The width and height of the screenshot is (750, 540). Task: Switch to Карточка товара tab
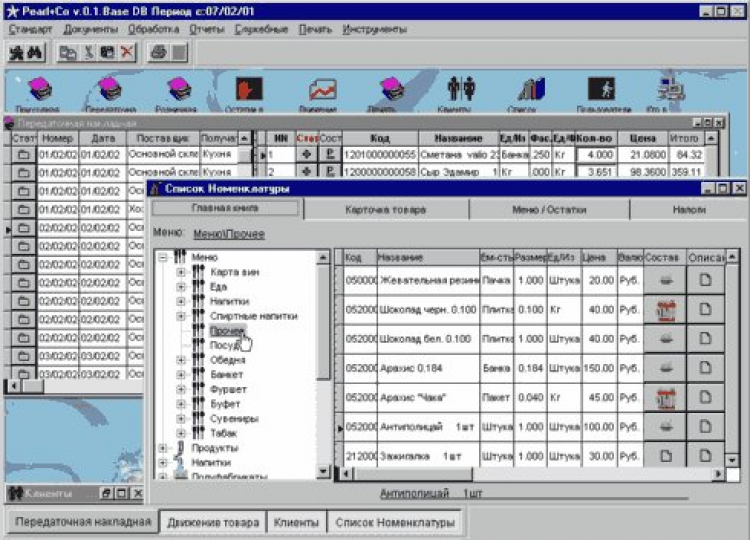385,209
